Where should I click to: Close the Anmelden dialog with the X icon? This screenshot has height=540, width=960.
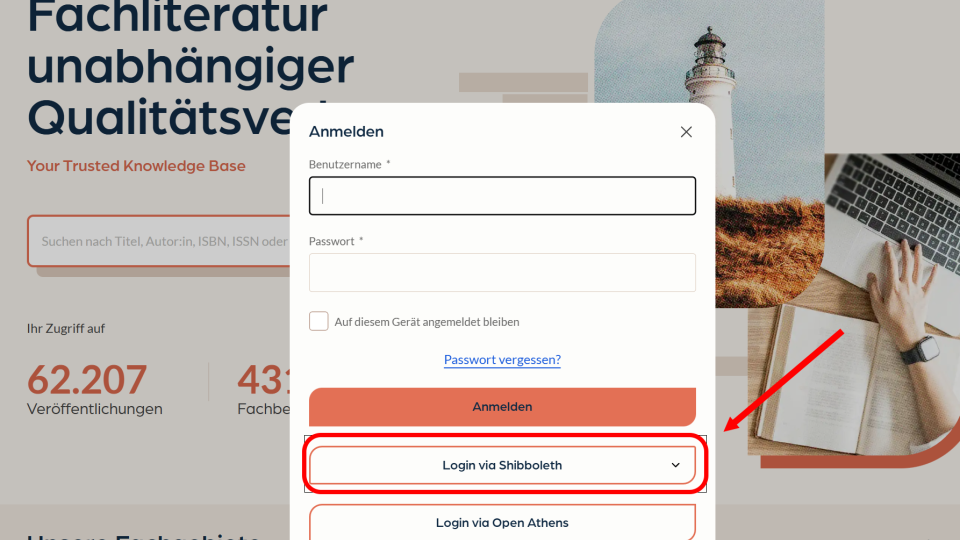(x=686, y=132)
